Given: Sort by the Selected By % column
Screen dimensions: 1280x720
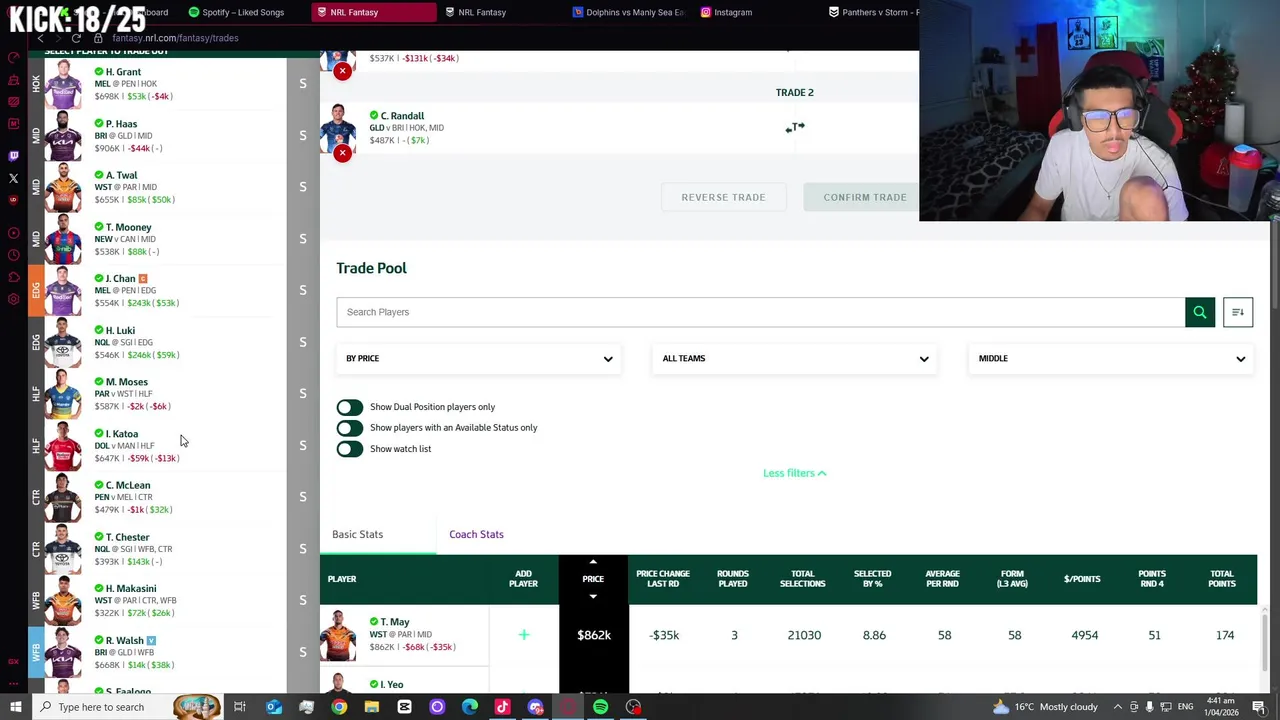Looking at the screenshot, I should pyautogui.click(x=872, y=579).
